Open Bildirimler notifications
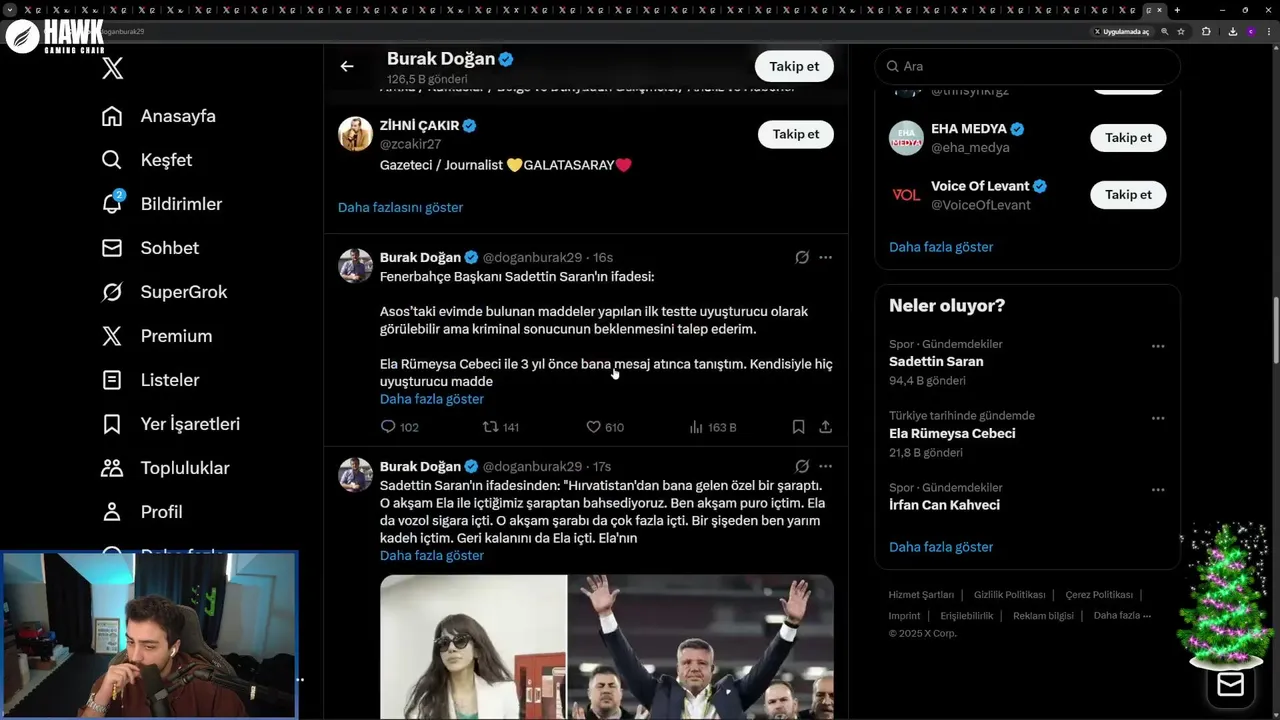The height and width of the screenshot is (720, 1280). pos(162,204)
